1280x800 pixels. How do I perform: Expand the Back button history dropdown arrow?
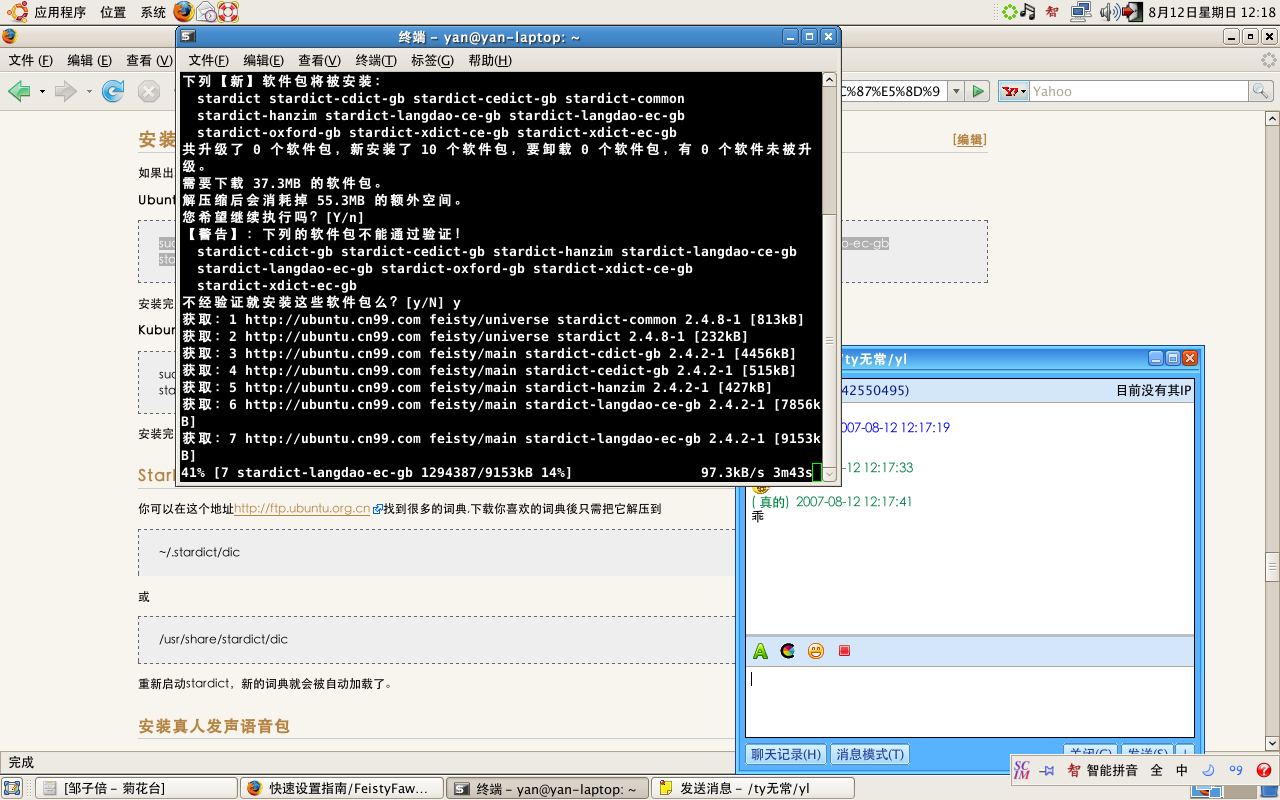41,91
